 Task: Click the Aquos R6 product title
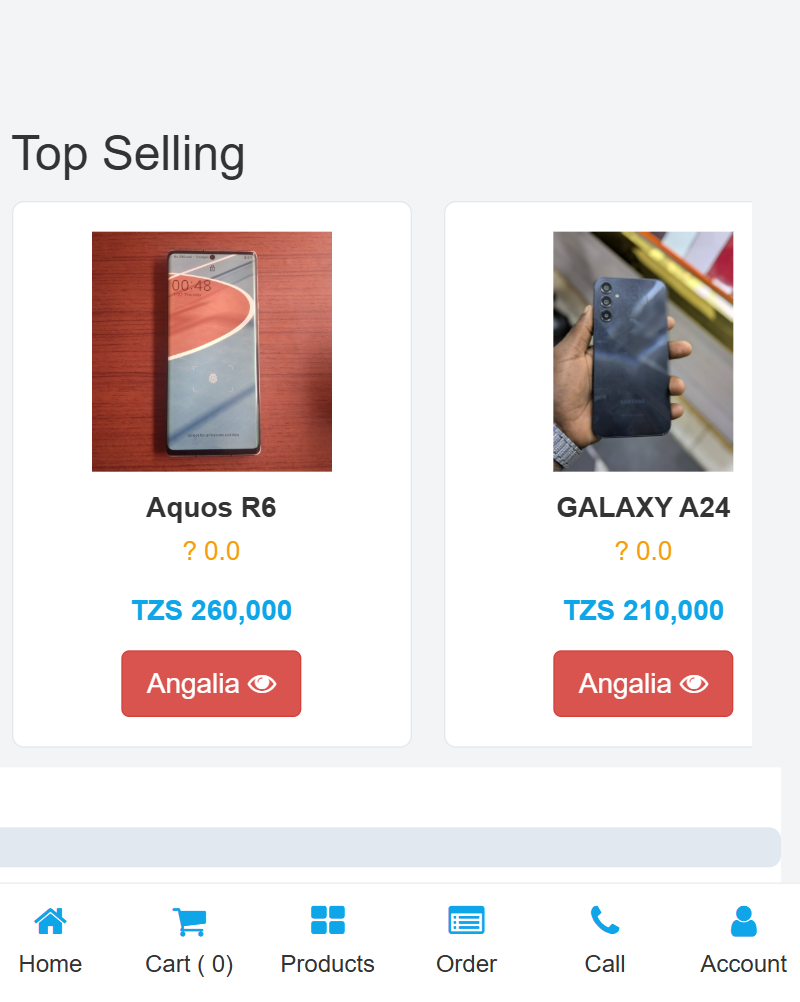pyautogui.click(x=211, y=508)
